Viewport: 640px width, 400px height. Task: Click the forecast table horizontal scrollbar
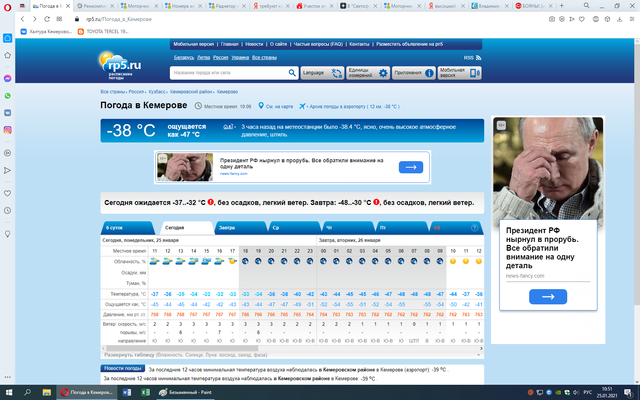[x=182, y=348]
